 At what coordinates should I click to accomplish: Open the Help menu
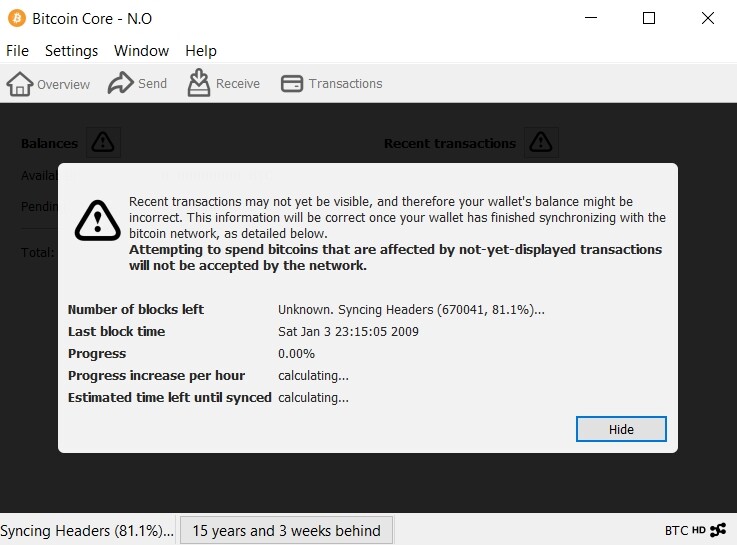[x=201, y=51]
